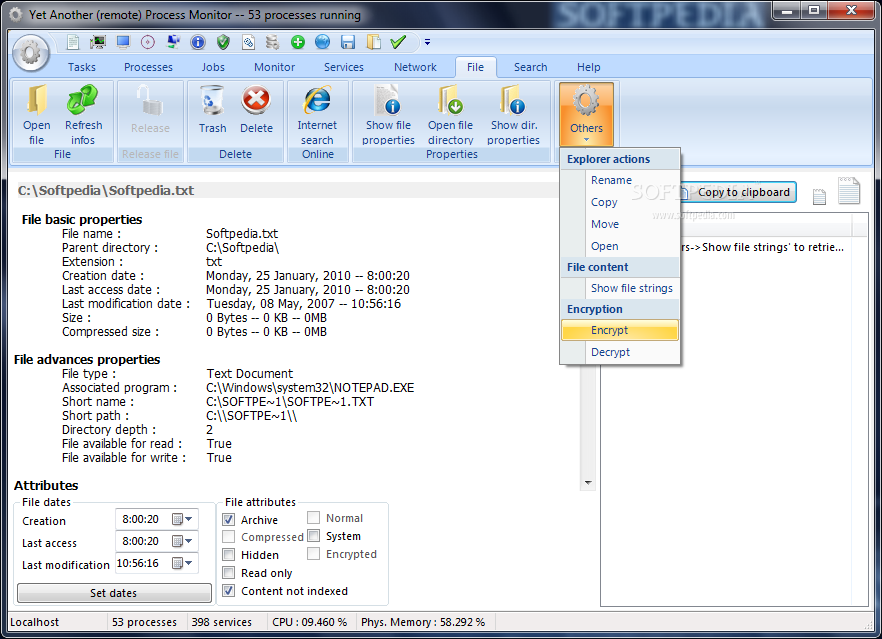Toggle the Encrypted attribute checkbox
882x639 pixels.
click(313, 554)
